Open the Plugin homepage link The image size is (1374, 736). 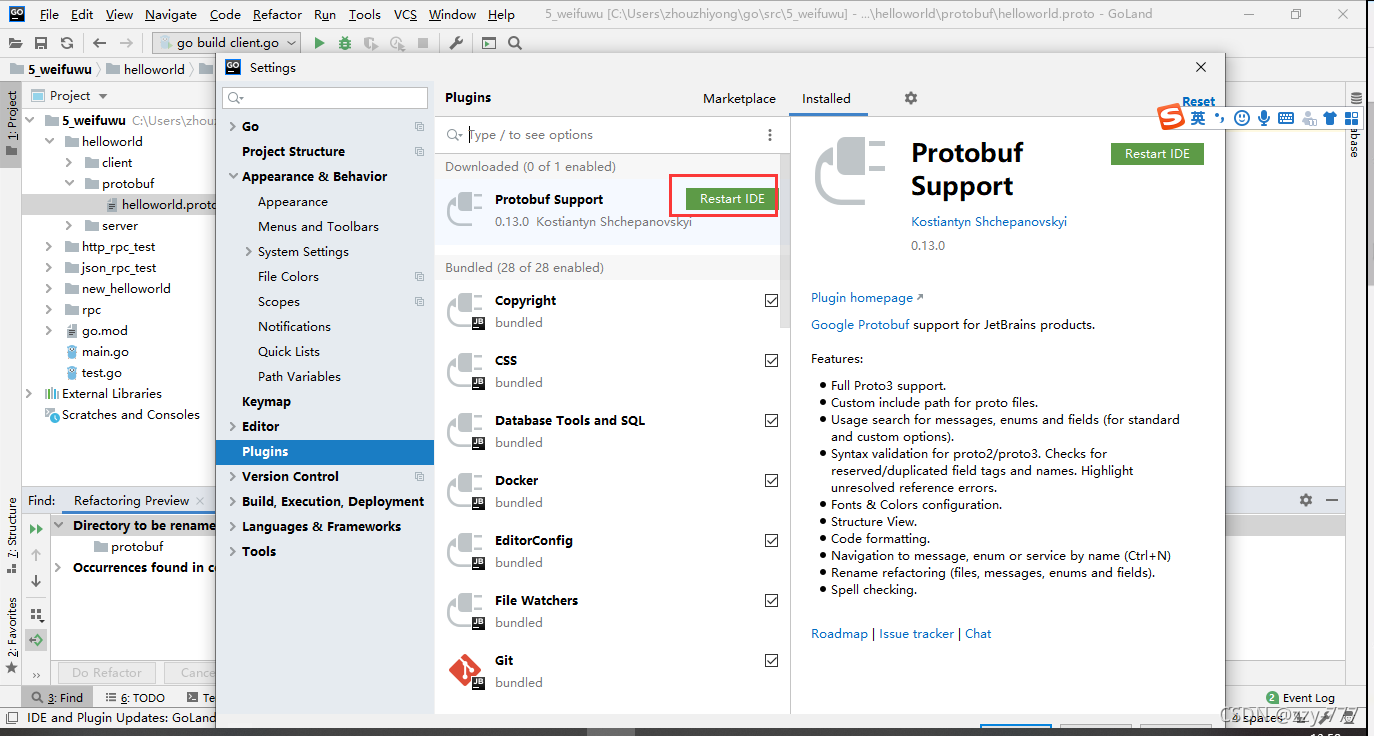click(x=867, y=298)
